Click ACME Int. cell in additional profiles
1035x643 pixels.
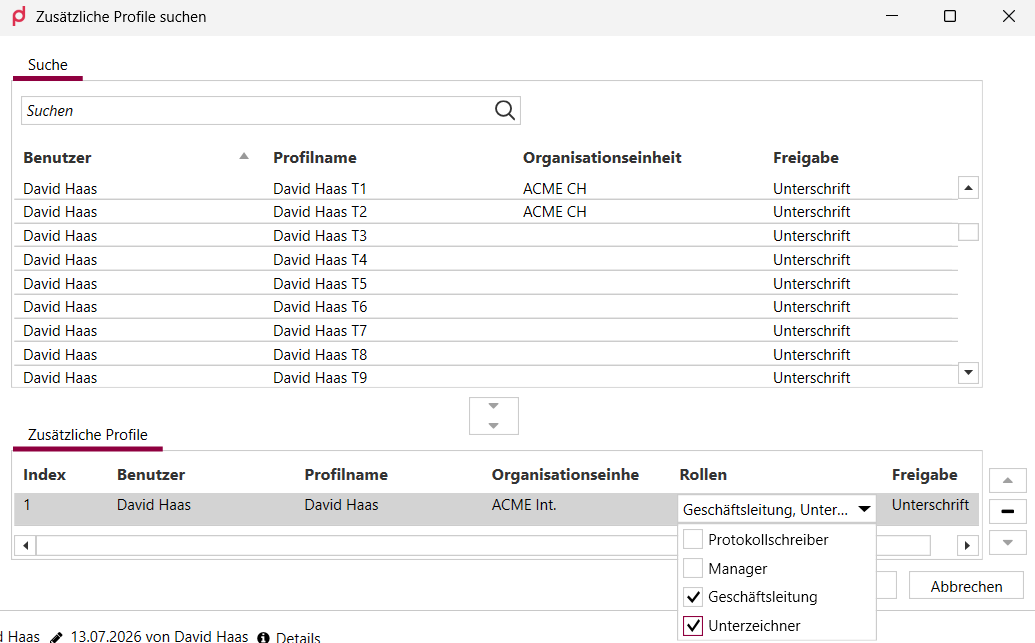click(524, 505)
